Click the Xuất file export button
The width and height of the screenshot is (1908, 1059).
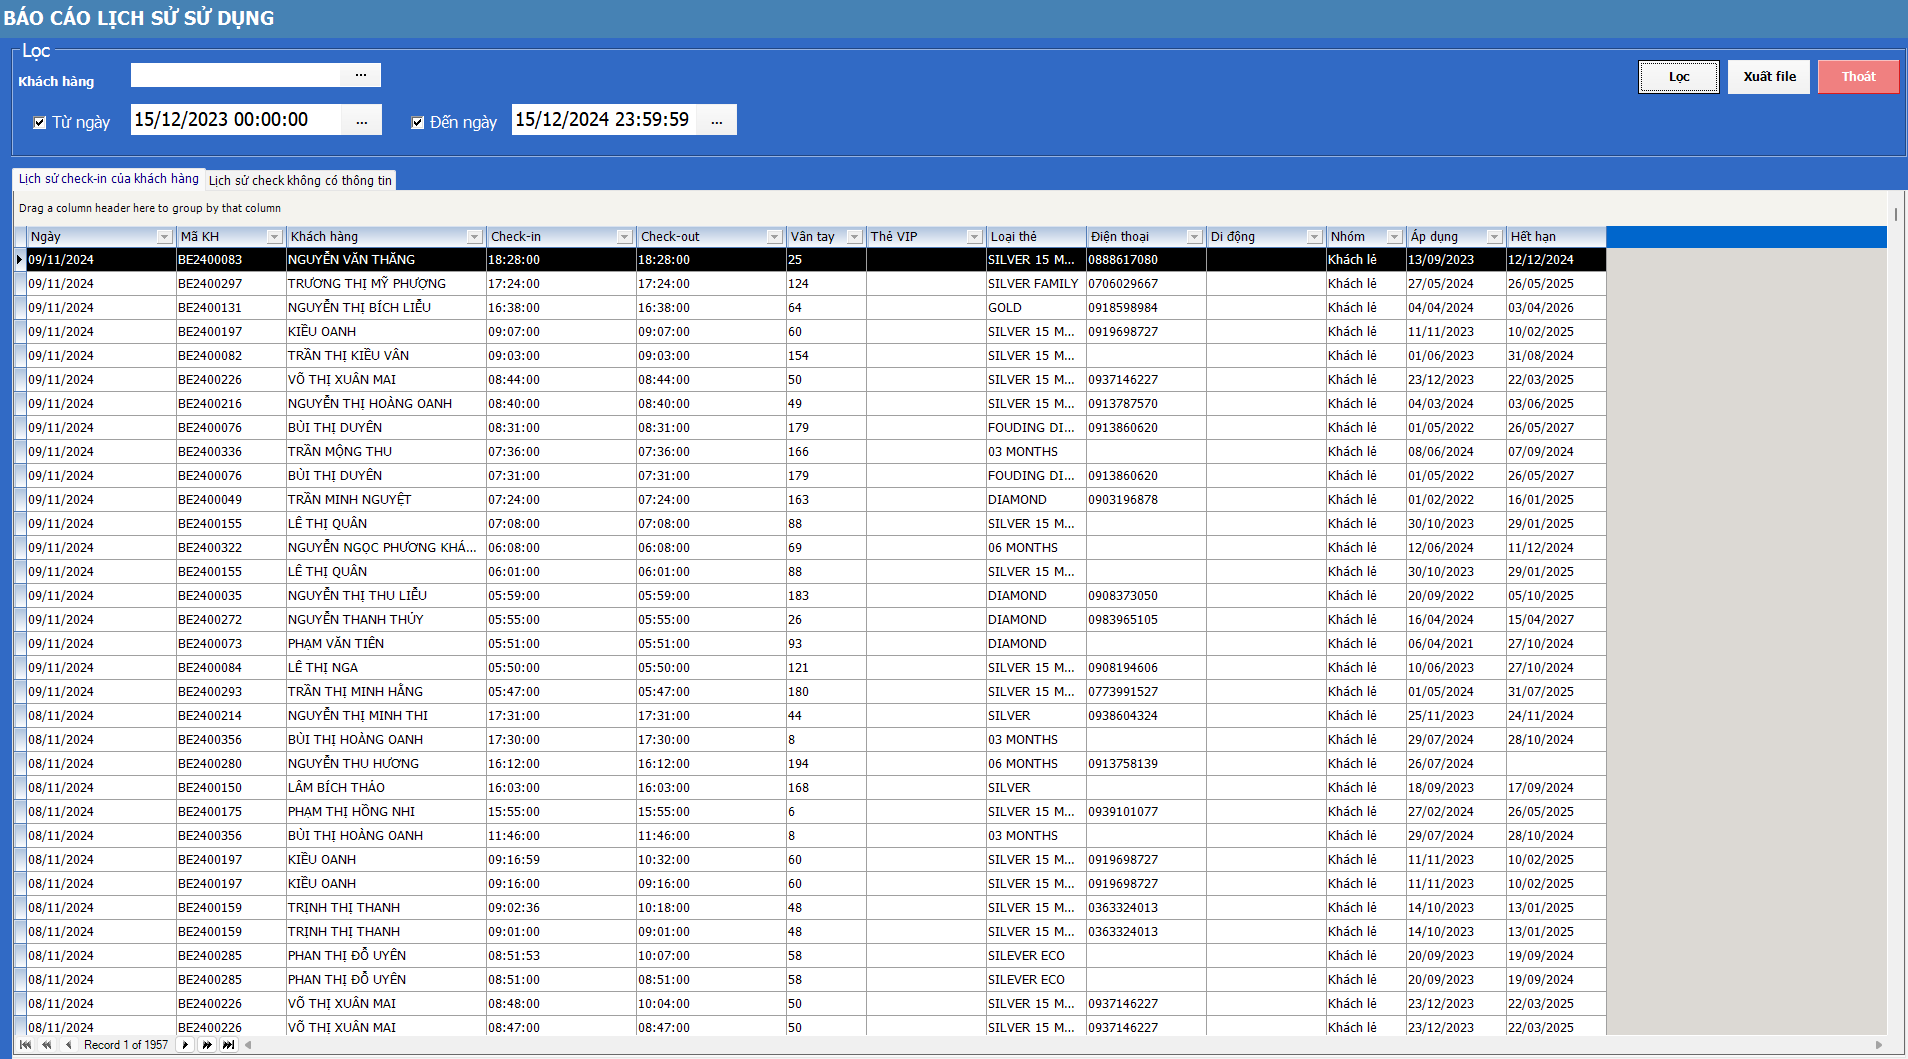pos(1769,77)
